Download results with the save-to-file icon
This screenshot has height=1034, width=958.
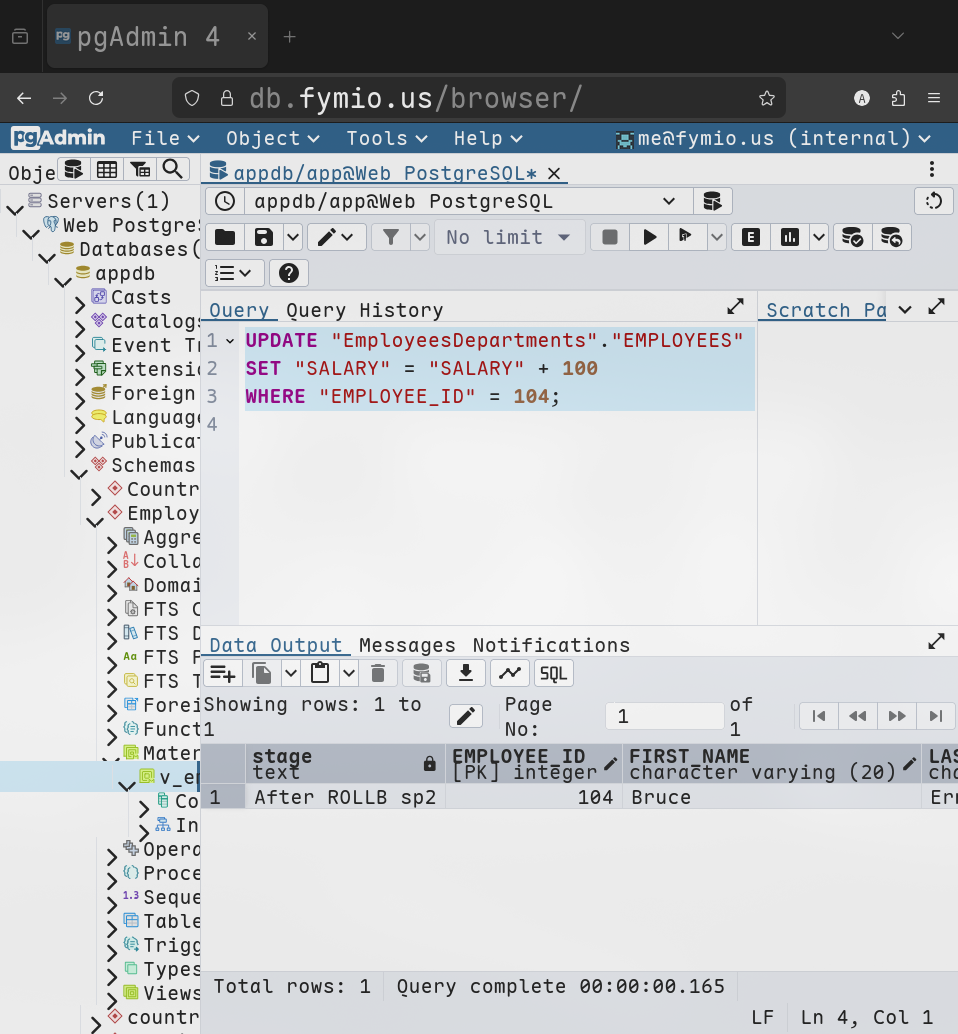coord(465,673)
